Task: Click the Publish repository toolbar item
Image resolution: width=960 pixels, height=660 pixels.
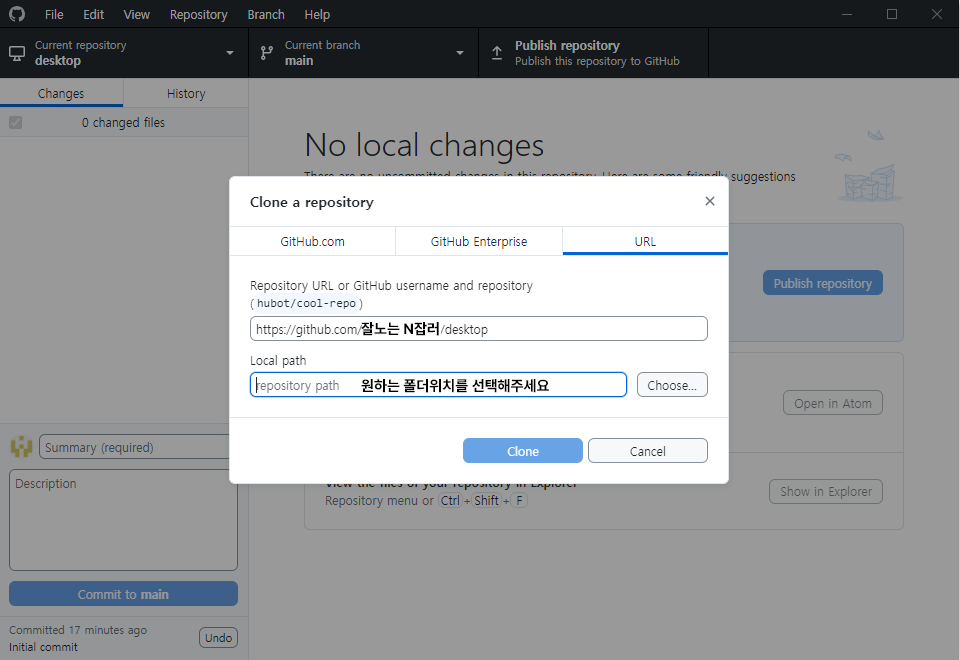Action: [x=593, y=53]
